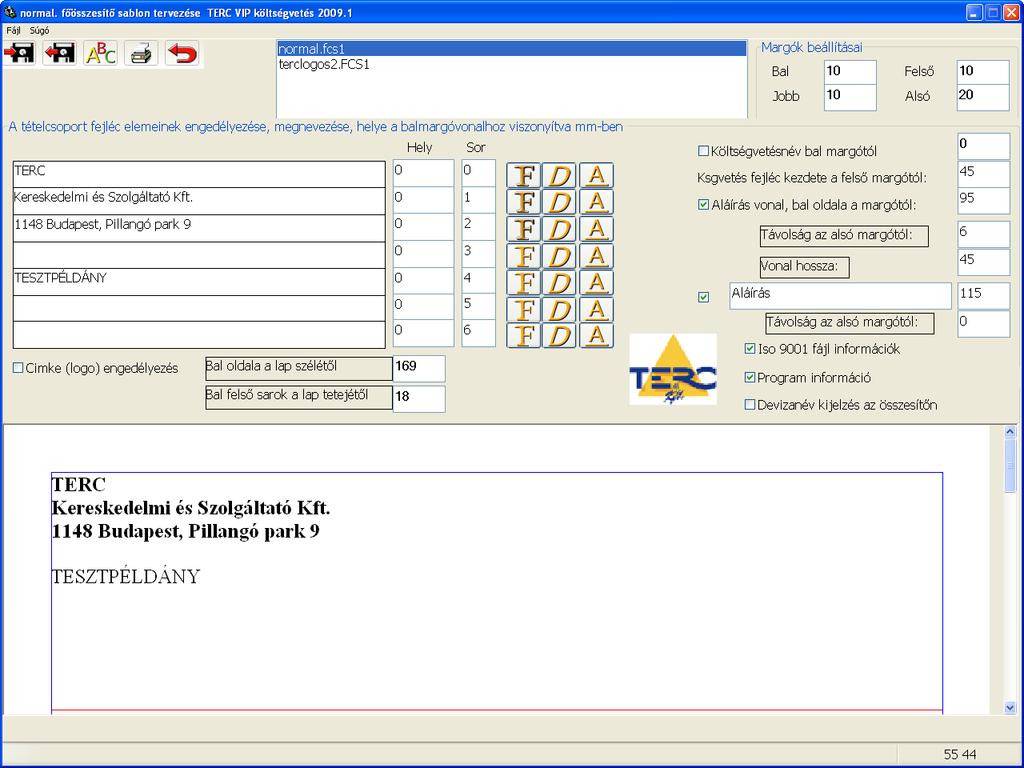The height and width of the screenshot is (768, 1024).
Task: Select normal.fcs1 in the template list
Action: (511, 48)
